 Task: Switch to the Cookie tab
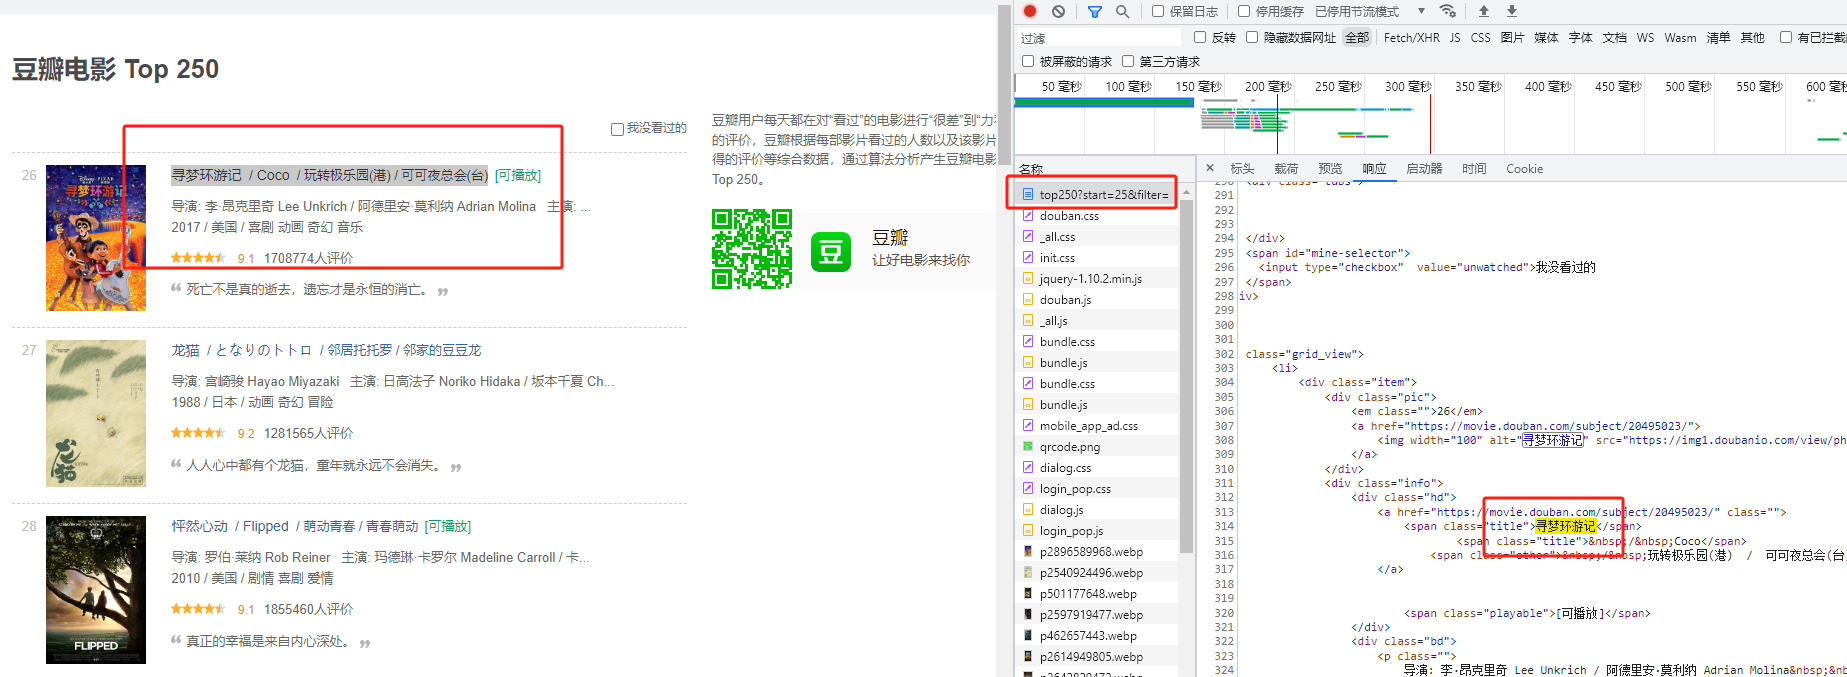click(1524, 169)
